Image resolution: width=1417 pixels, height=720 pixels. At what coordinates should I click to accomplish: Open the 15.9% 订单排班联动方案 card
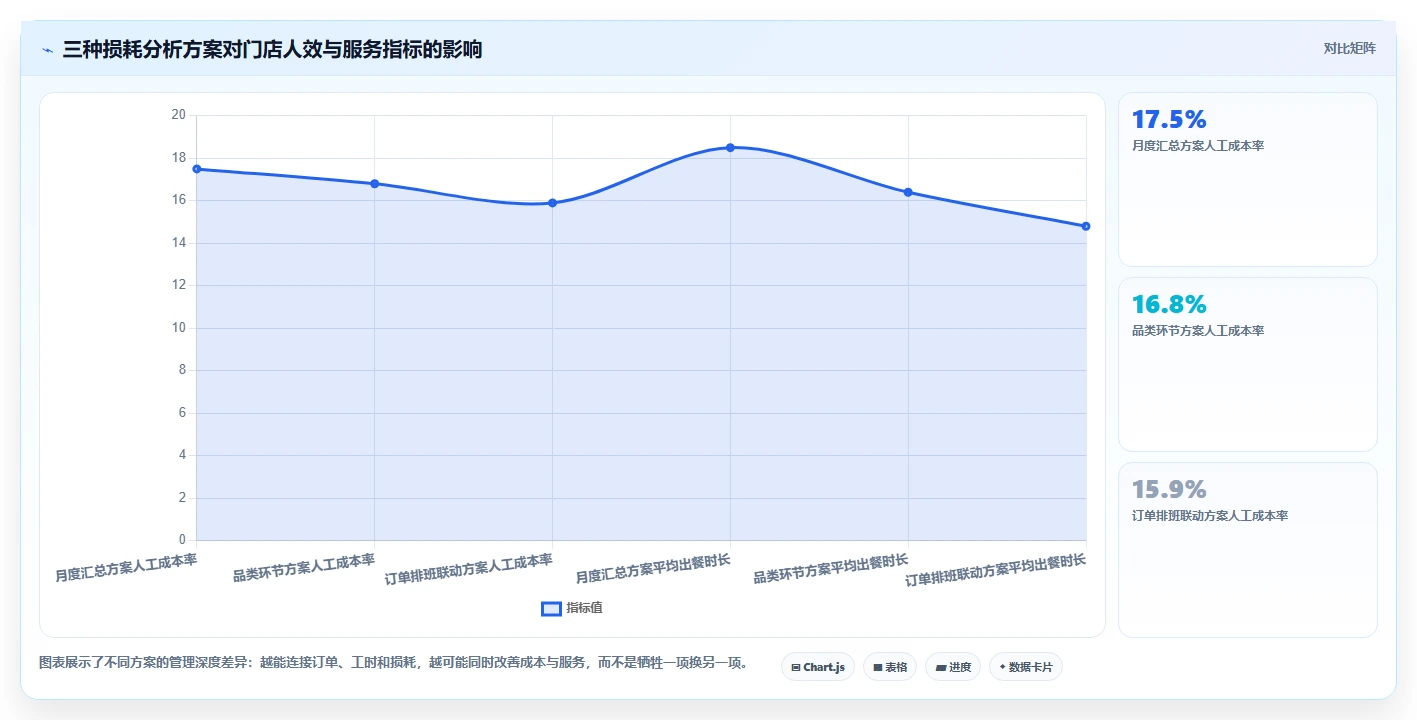click(x=1247, y=550)
